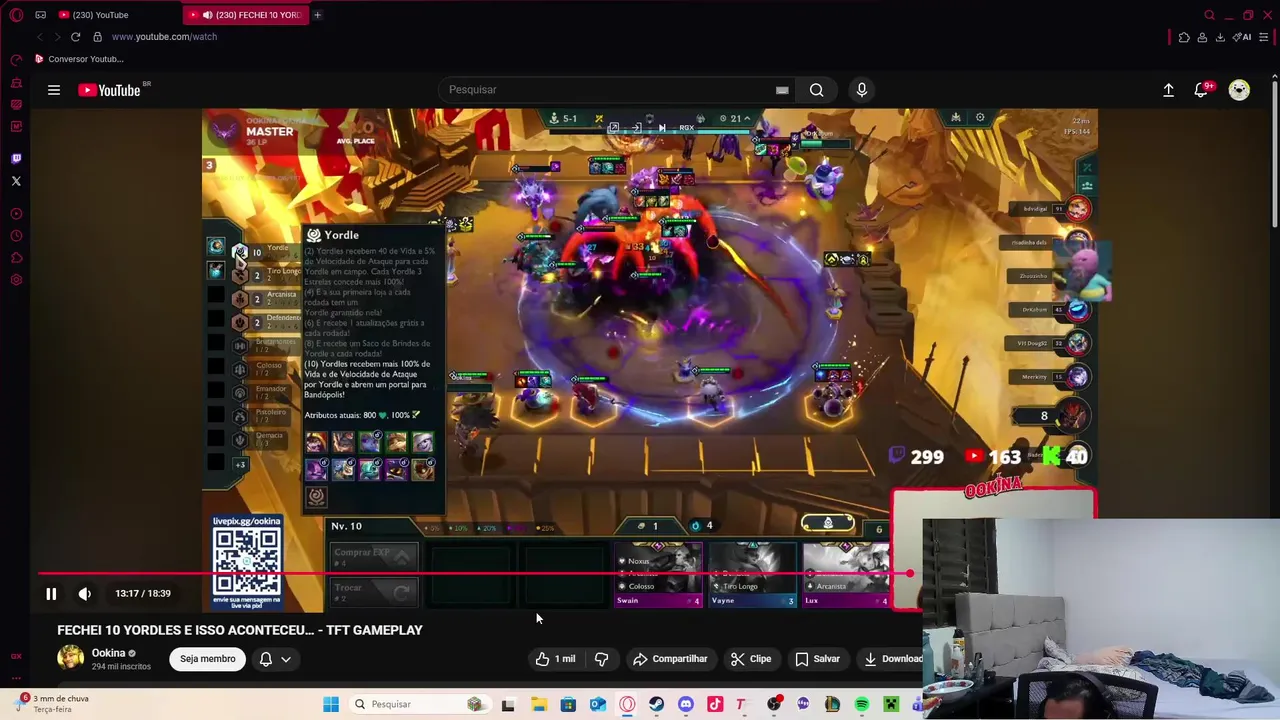The image size is (1280, 720).
Task: Like the video with thumbs up
Action: 555,659
